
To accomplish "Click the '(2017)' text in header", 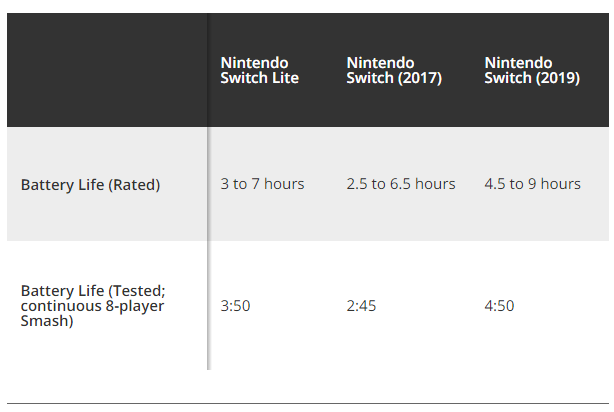I will coord(420,78).
